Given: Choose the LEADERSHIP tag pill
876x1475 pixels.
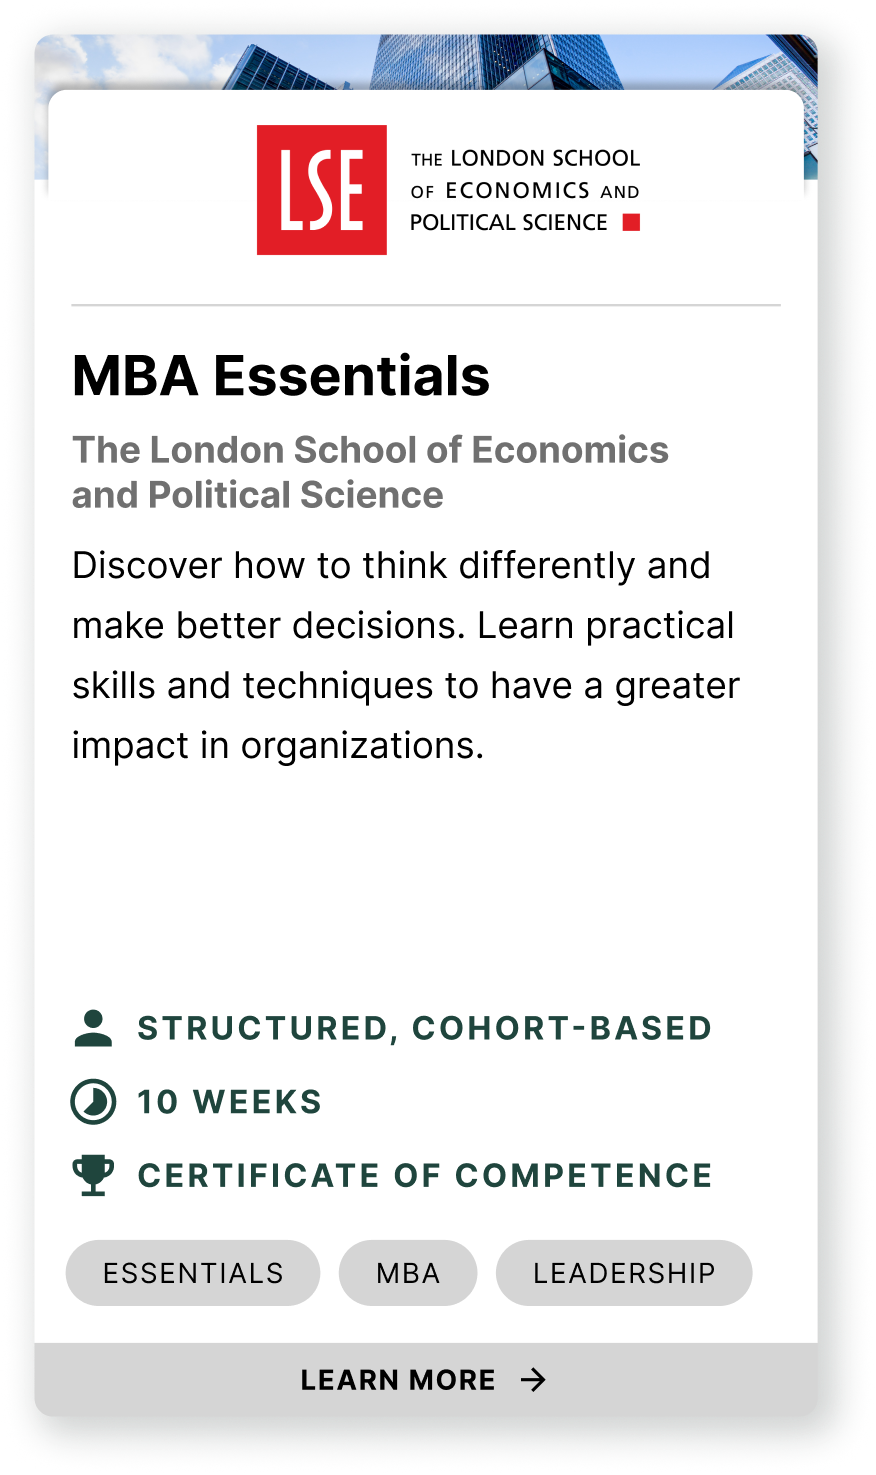Looking at the screenshot, I should 624,1273.
